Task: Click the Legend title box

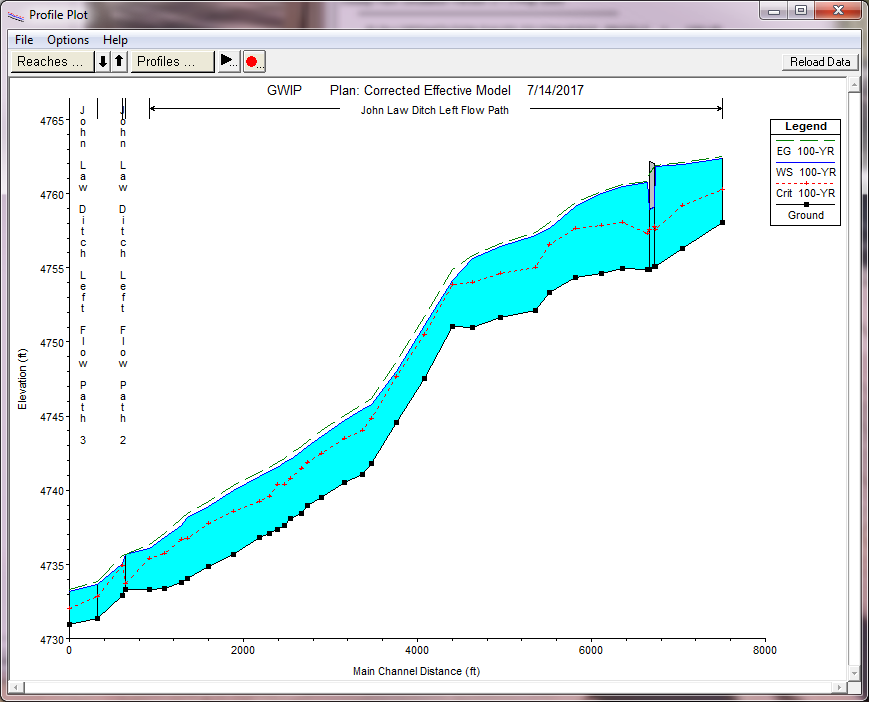Action: [x=805, y=127]
